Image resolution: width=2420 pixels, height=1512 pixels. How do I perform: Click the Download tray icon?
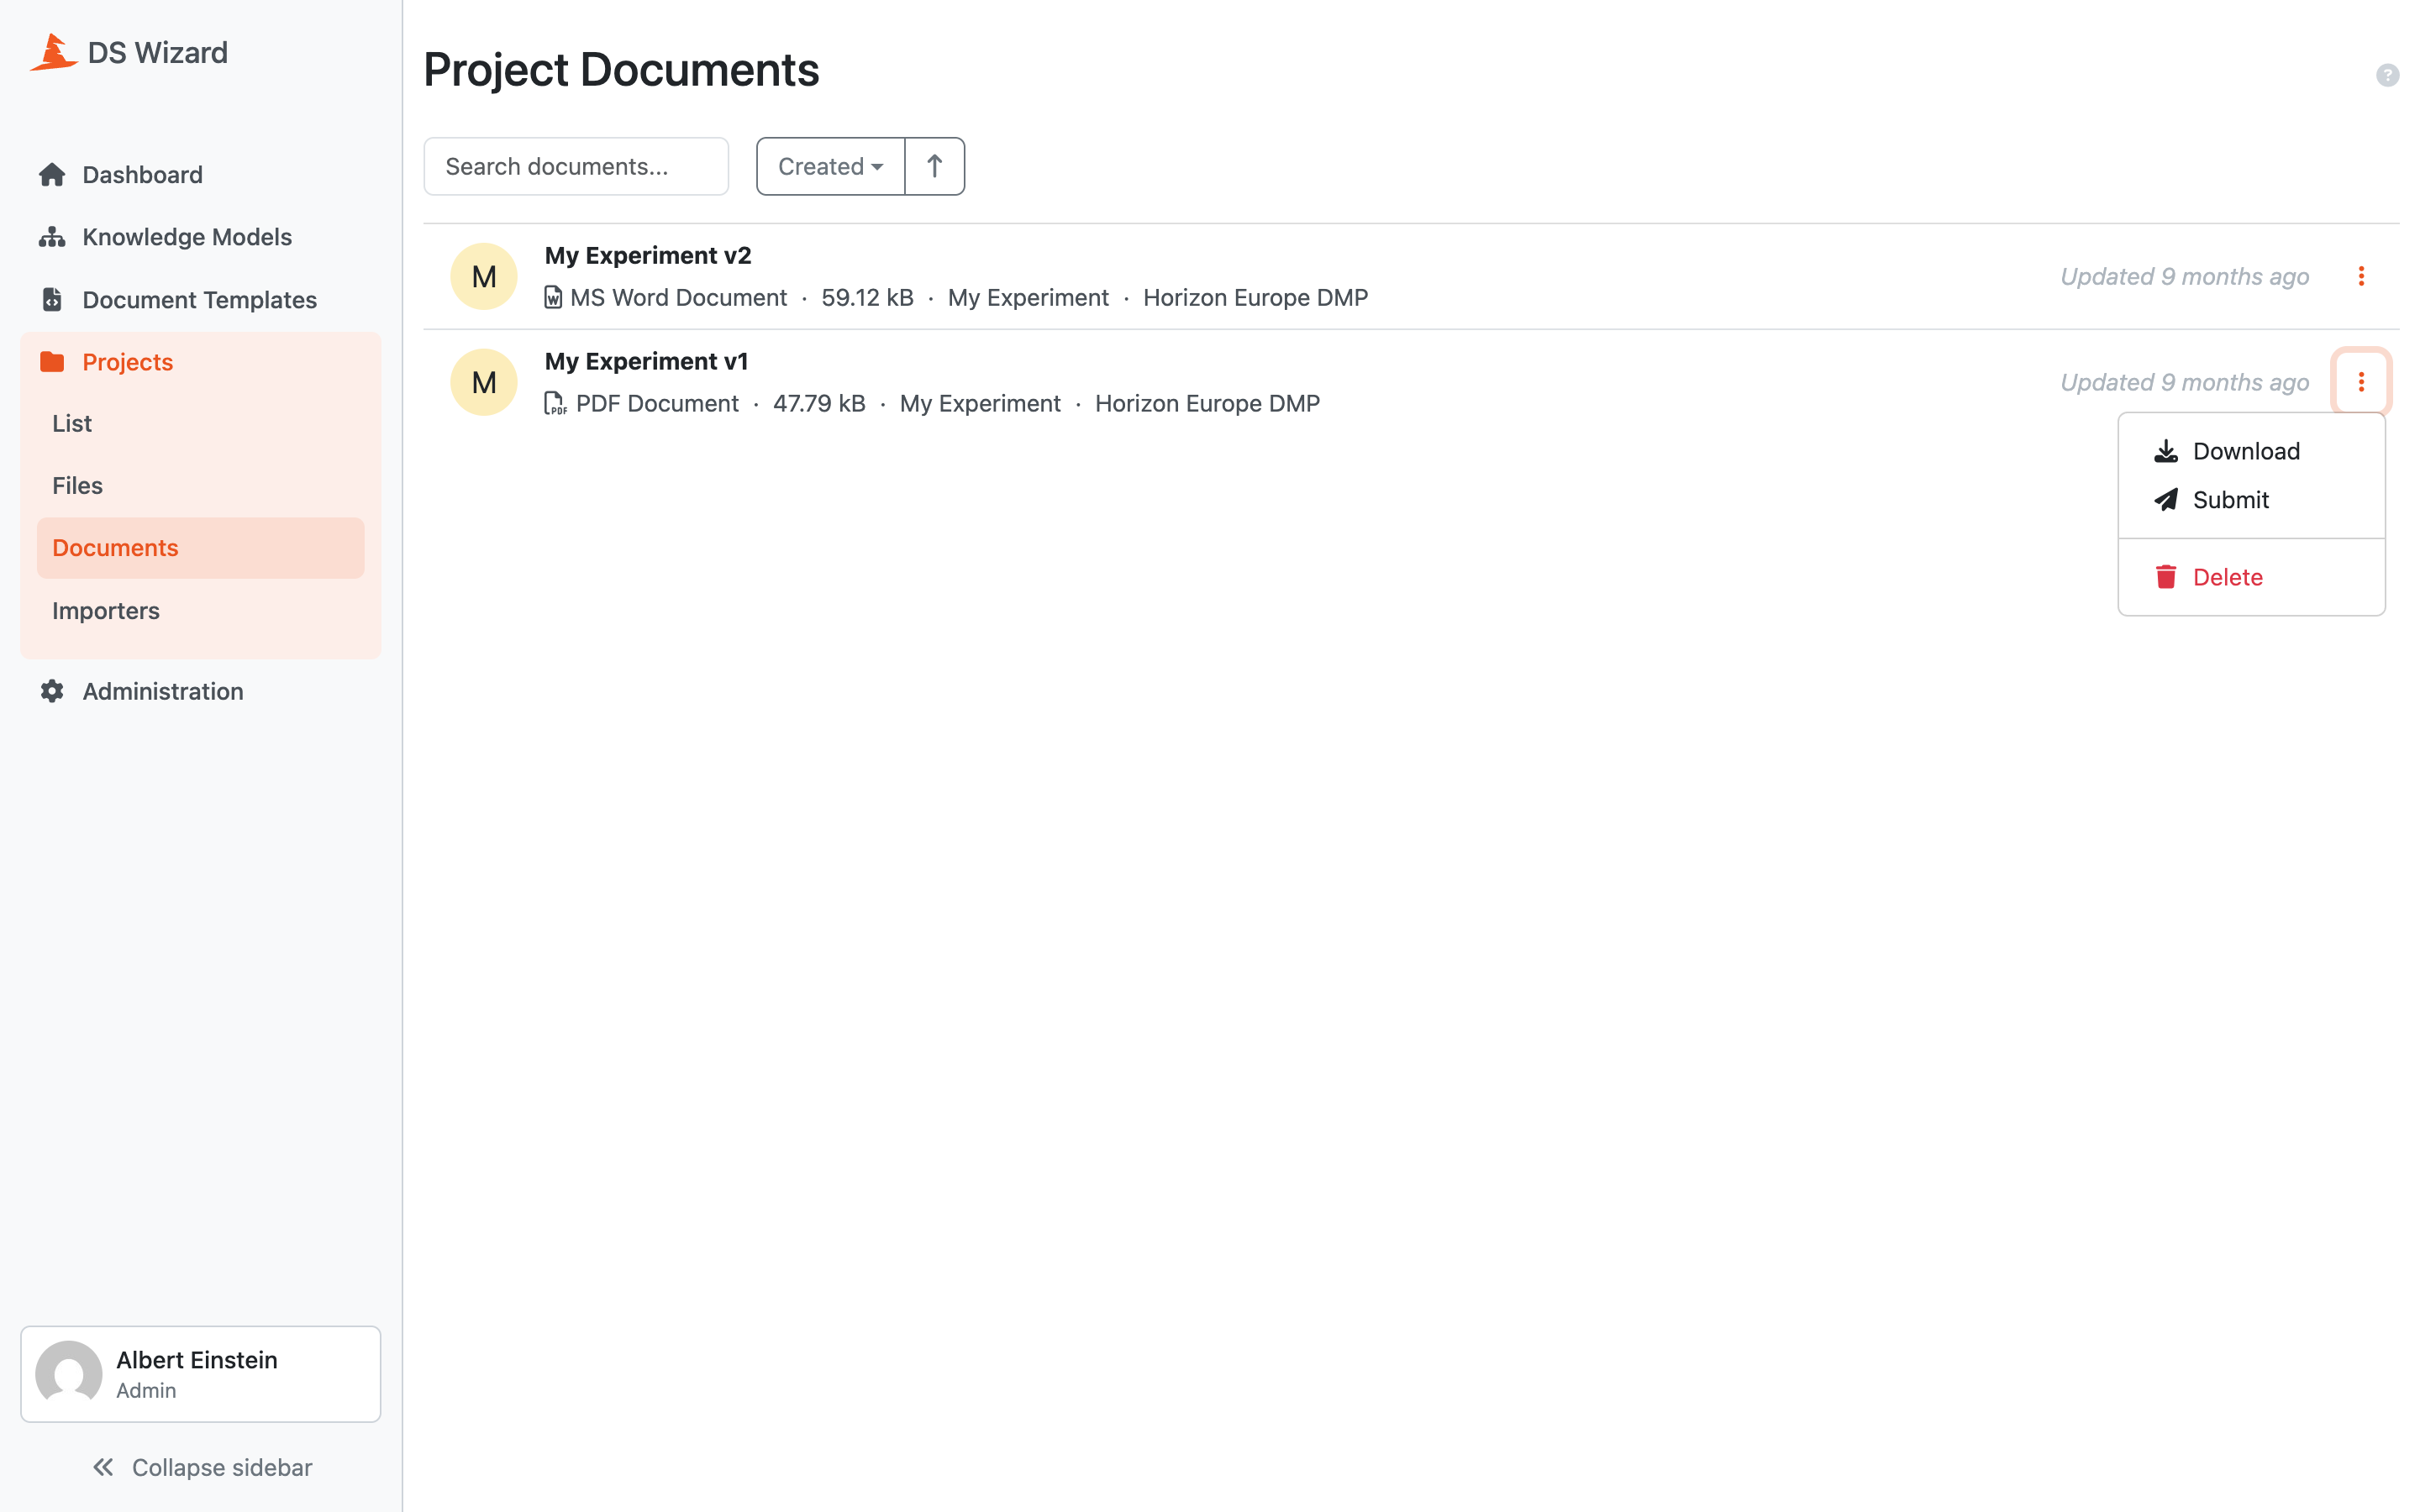2166,451
